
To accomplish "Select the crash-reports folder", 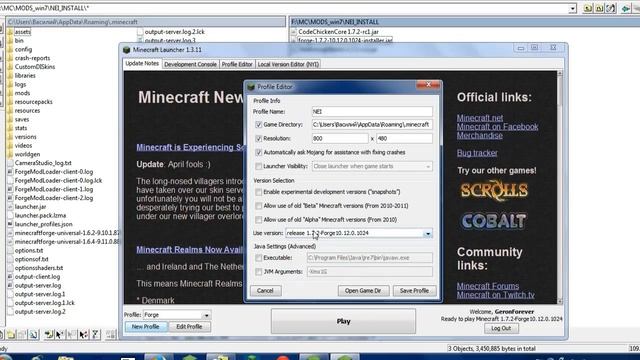I will (32, 58).
